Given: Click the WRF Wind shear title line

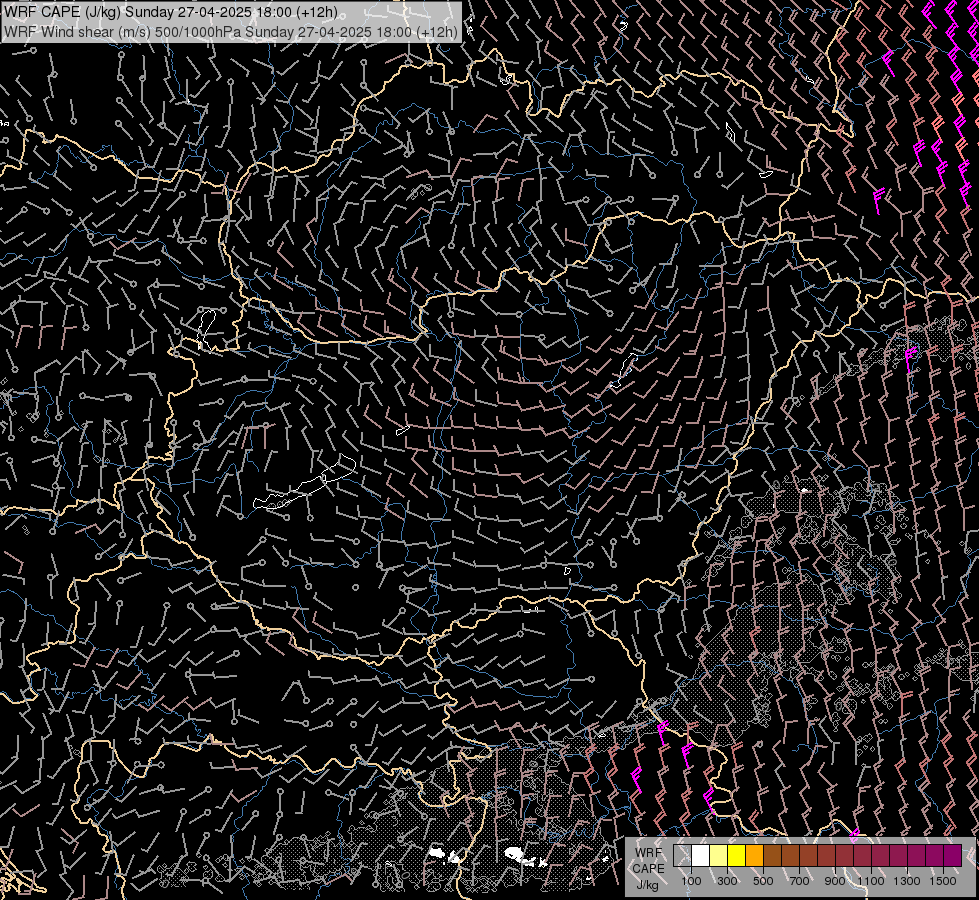Looking at the screenshot, I should tap(231, 31).
